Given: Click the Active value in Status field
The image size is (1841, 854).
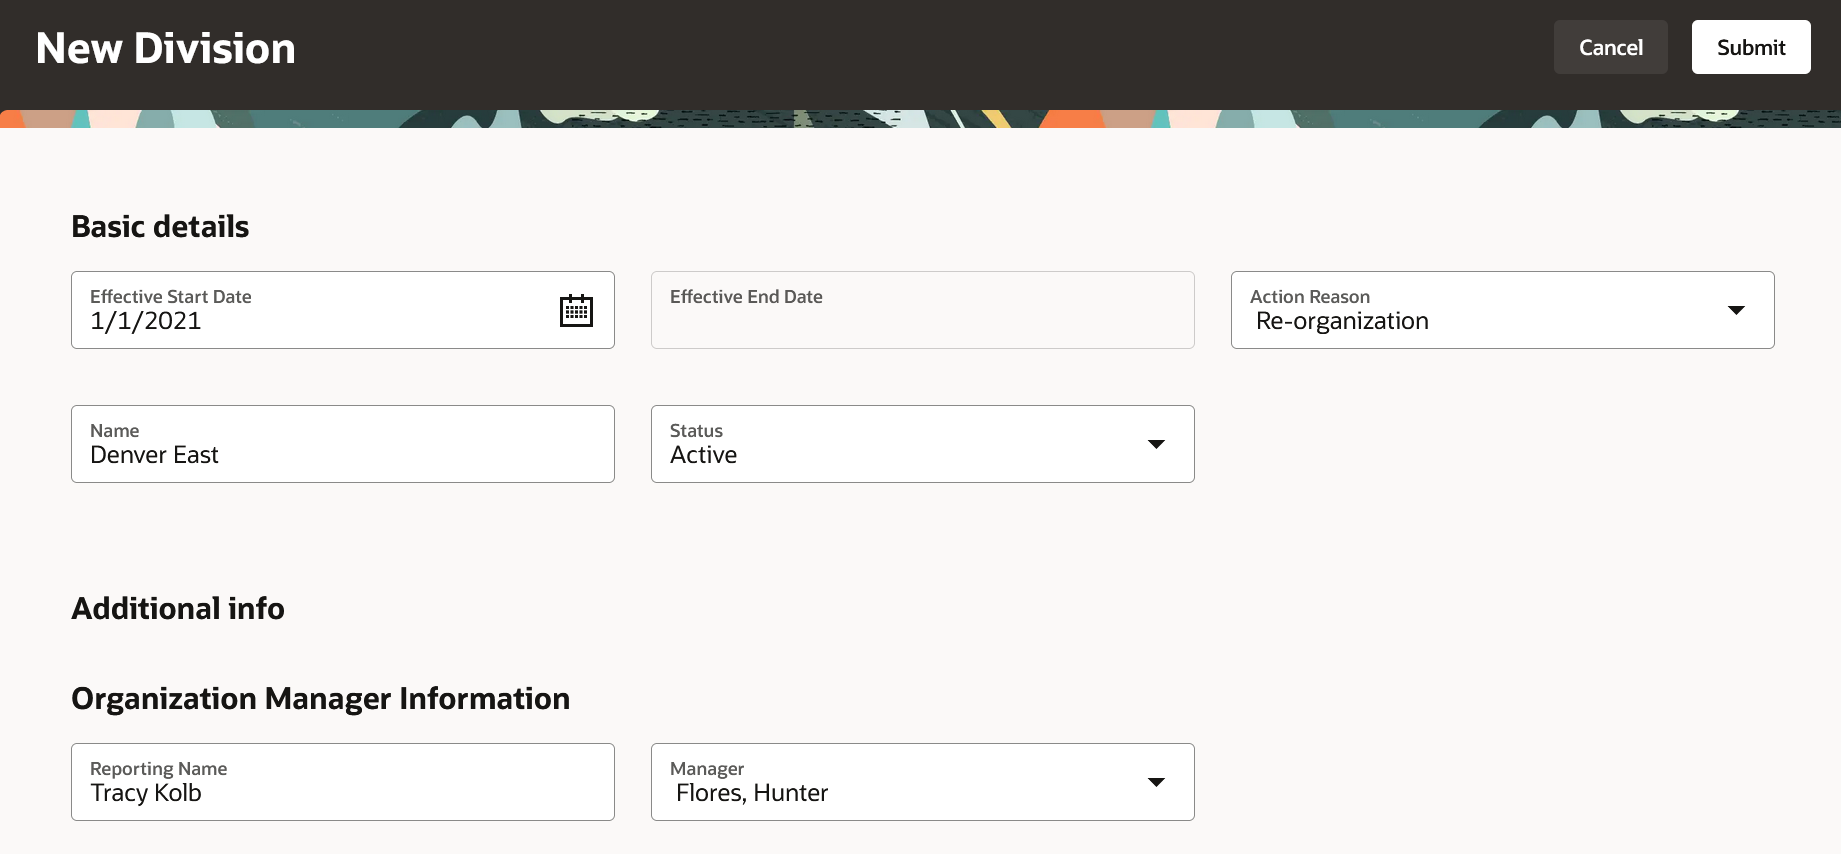Looking at the screenshot, I should pyautogui.click(x=704, y=455).
